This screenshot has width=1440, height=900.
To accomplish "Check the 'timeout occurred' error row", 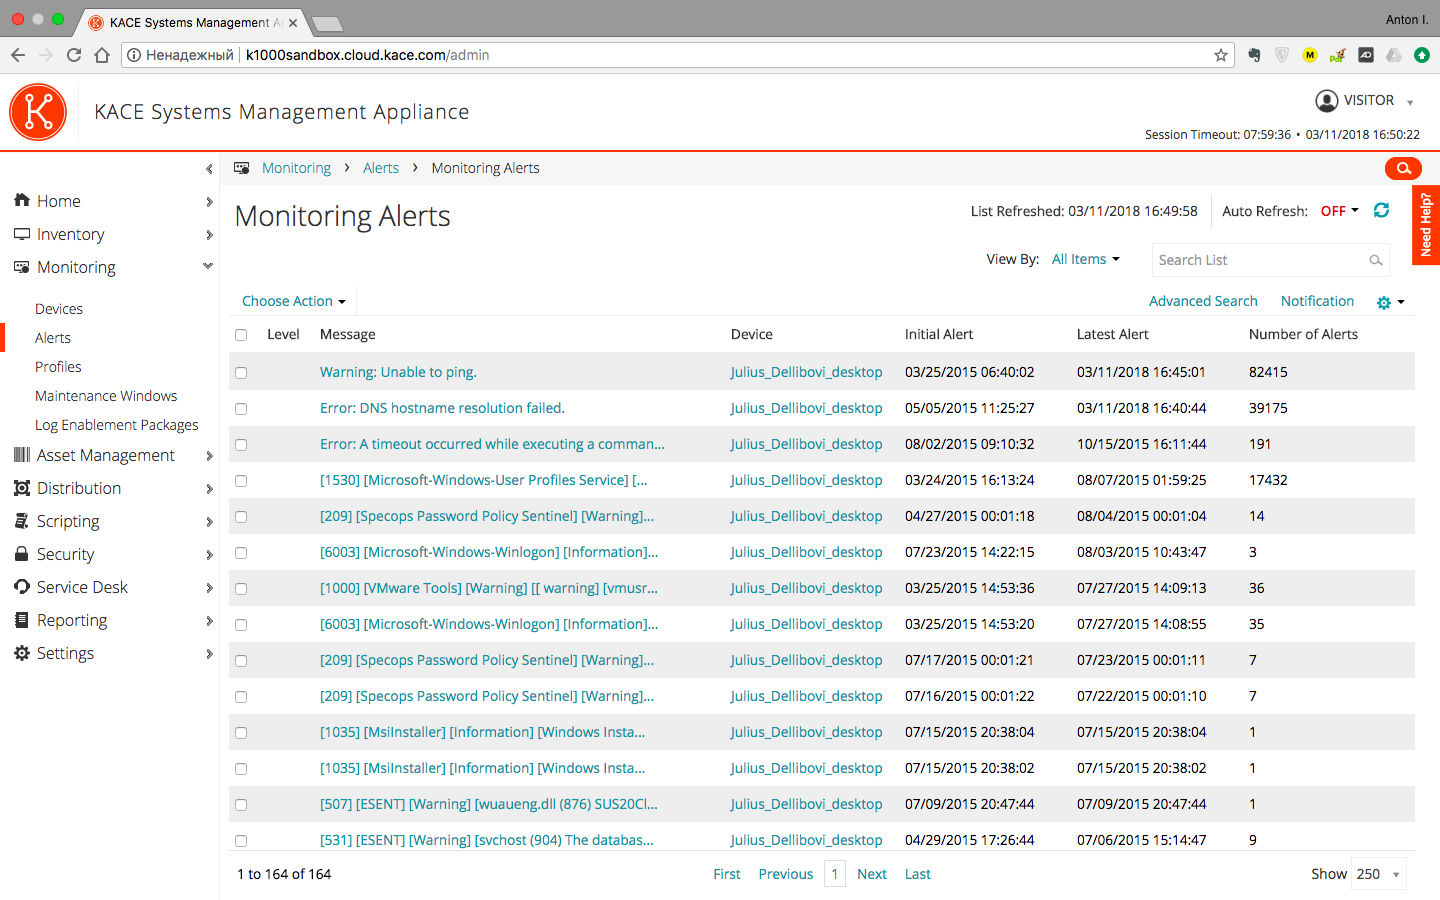I will tap(241, 445).
